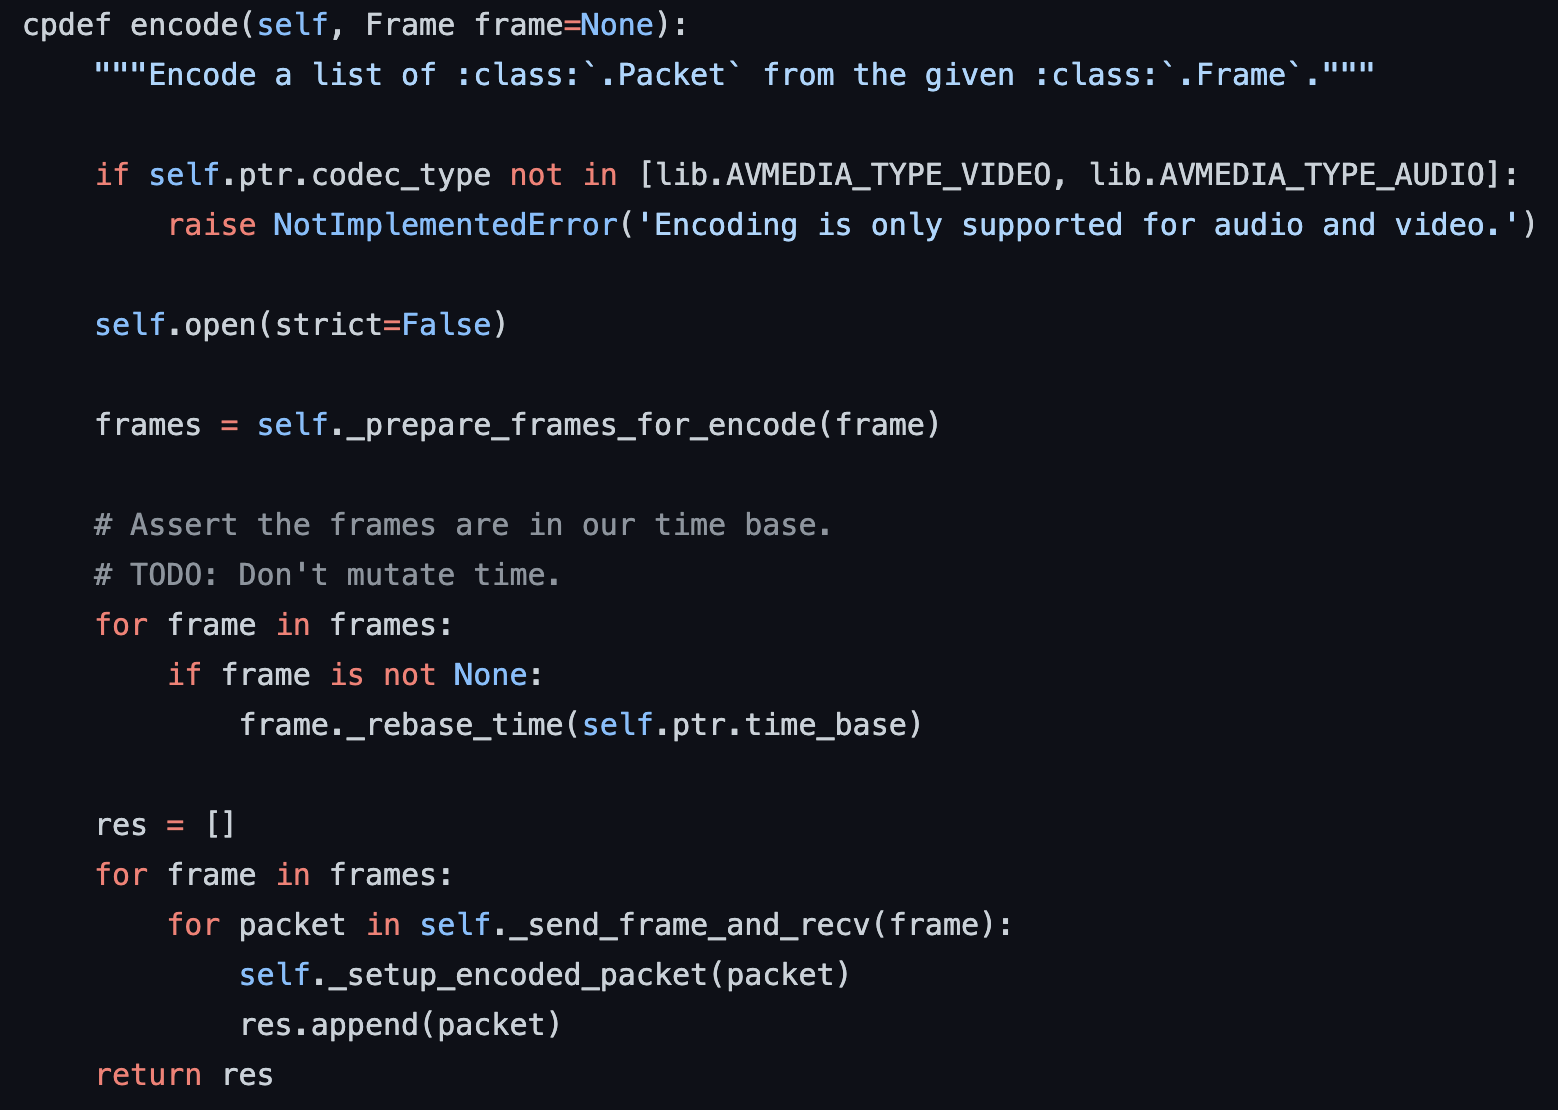The image size is (1558, 1110).
Task: Click the cpdef keyword on the first line
Action: point(66,25)
